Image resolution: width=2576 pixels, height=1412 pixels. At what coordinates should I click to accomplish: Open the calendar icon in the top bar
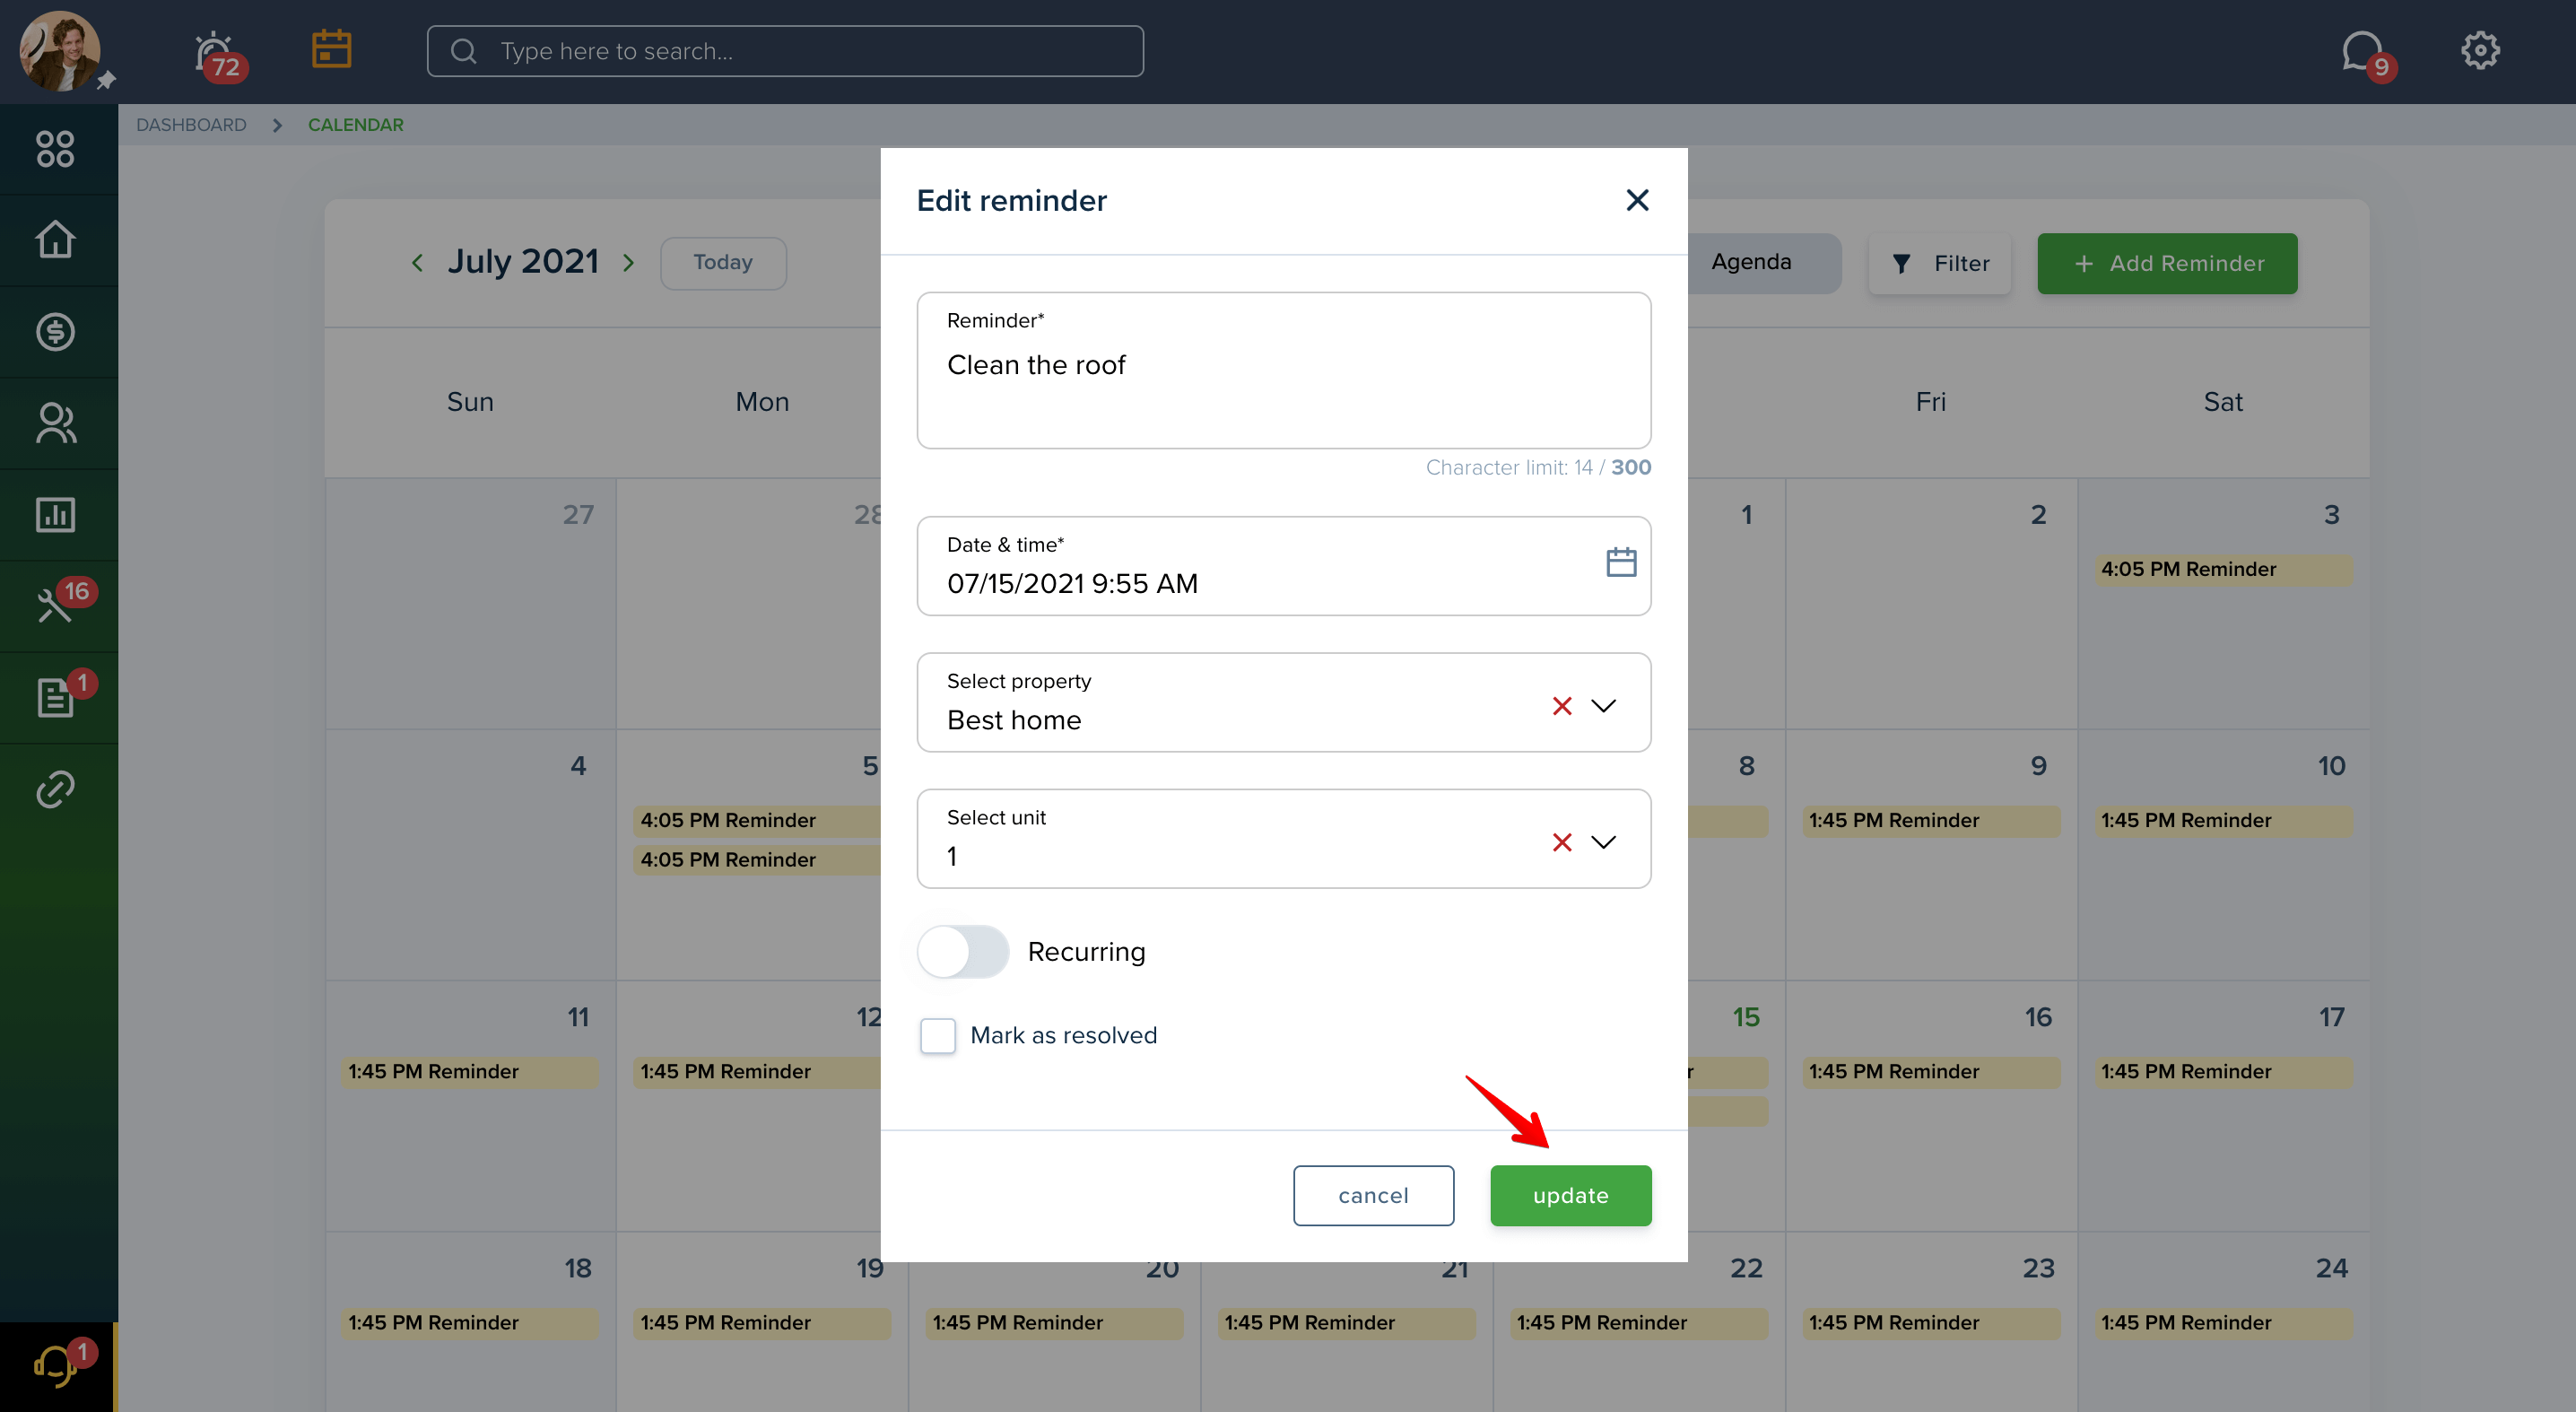point(331,48)
